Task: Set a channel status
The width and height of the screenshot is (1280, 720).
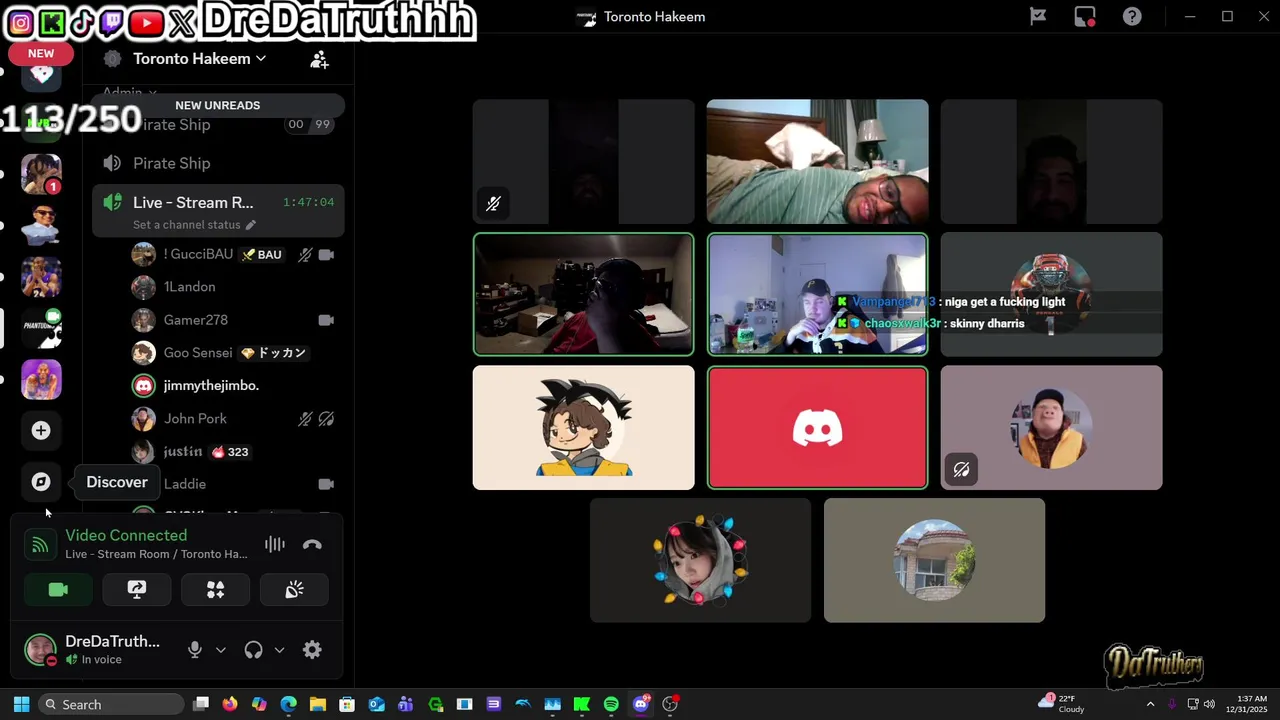Action: click(194, 225)
